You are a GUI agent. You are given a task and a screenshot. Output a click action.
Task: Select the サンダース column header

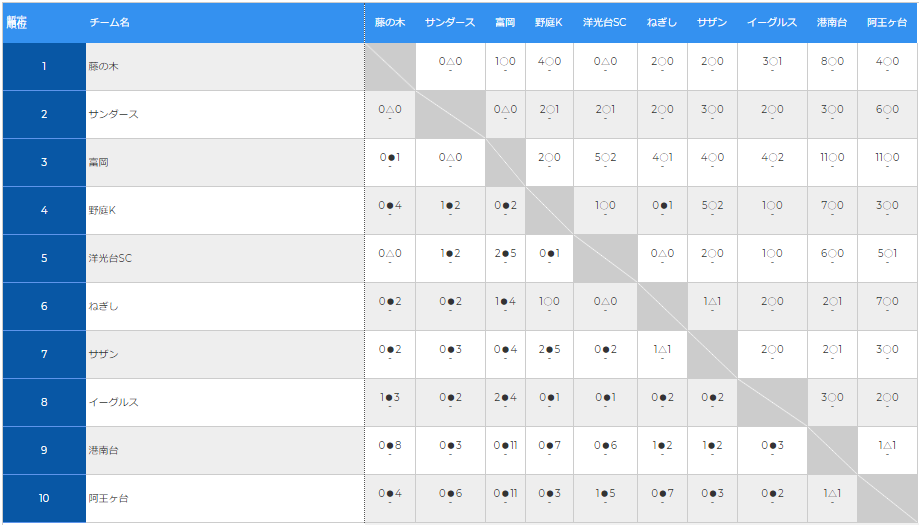(450, 21)
